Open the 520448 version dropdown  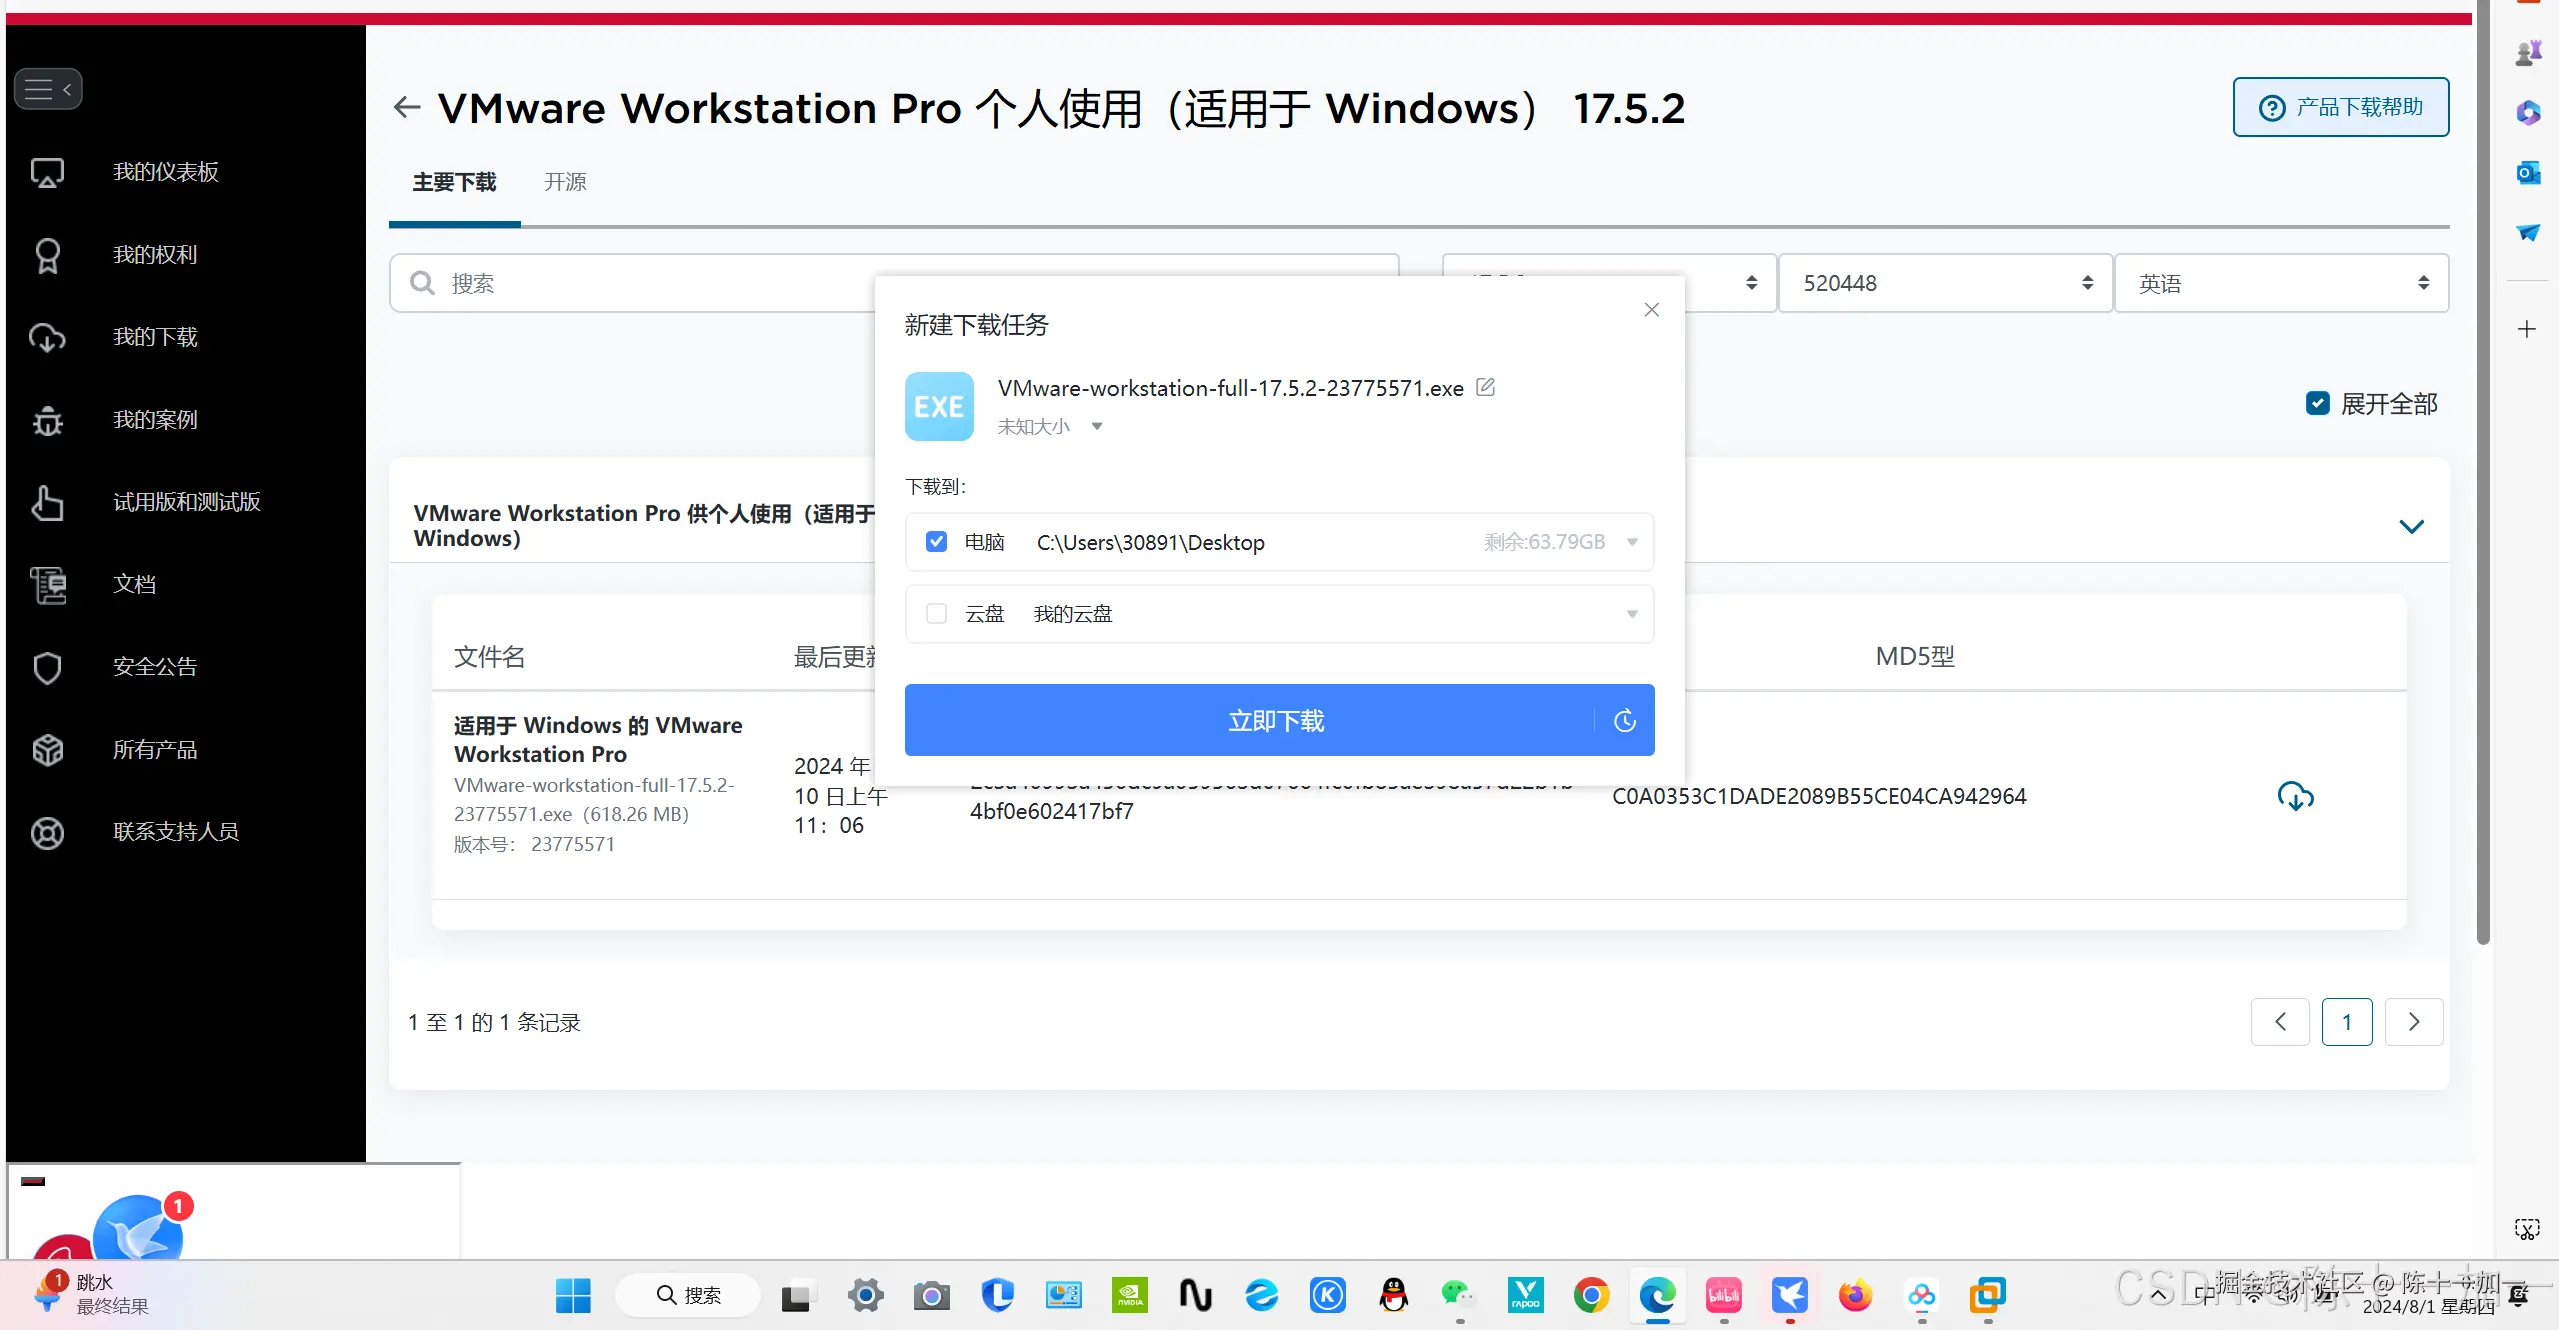tap(1945, 283)
